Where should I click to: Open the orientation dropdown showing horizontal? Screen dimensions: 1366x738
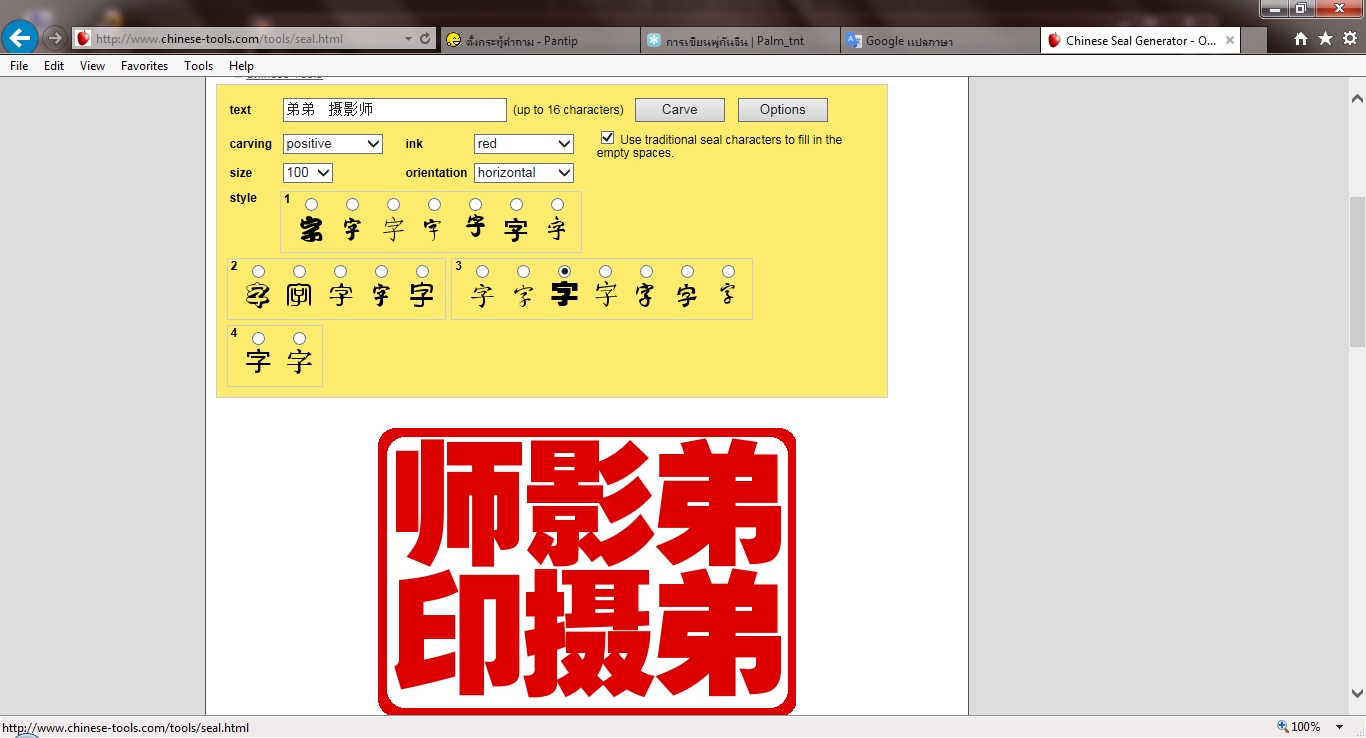click(524, 173)
